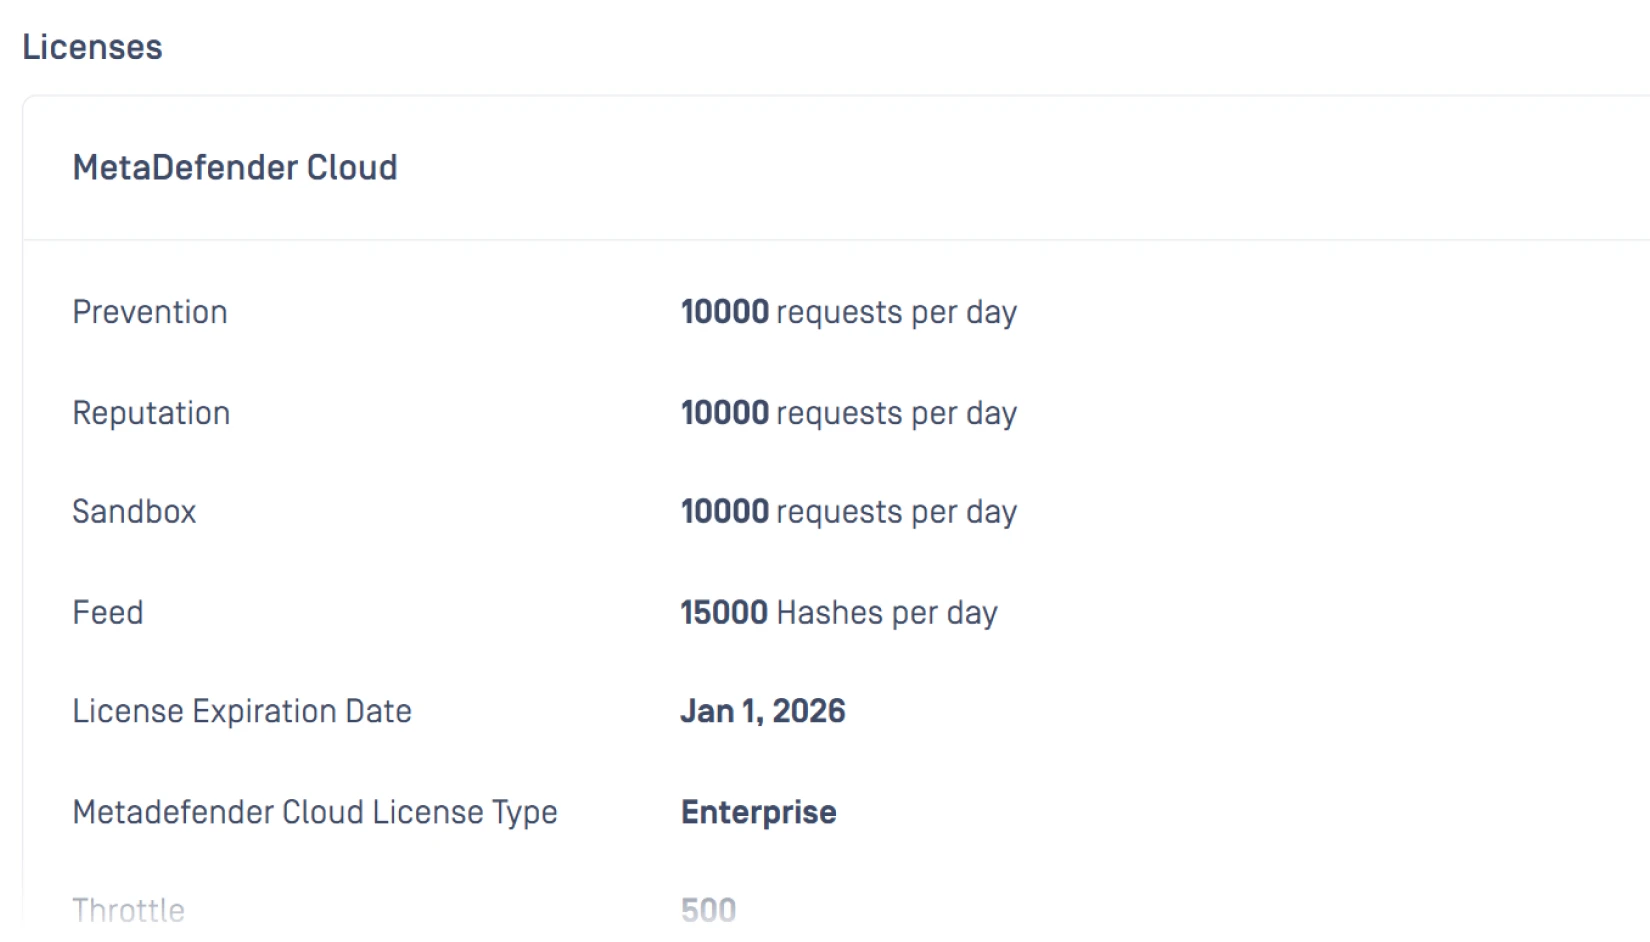Click the "Hashes per day" text

[x=887, y=613]
